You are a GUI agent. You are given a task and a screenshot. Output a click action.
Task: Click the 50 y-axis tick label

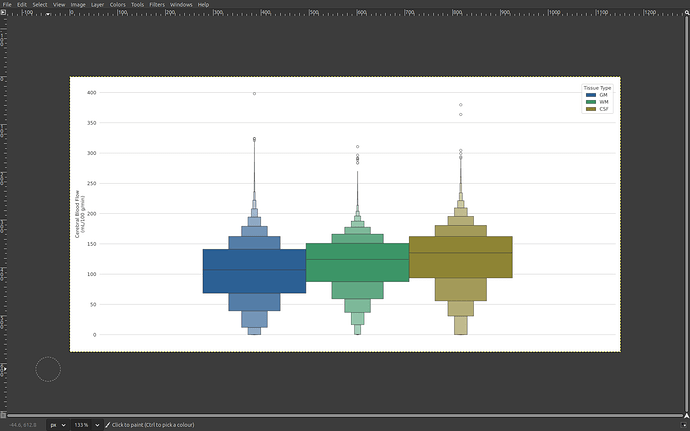[93, 305]
